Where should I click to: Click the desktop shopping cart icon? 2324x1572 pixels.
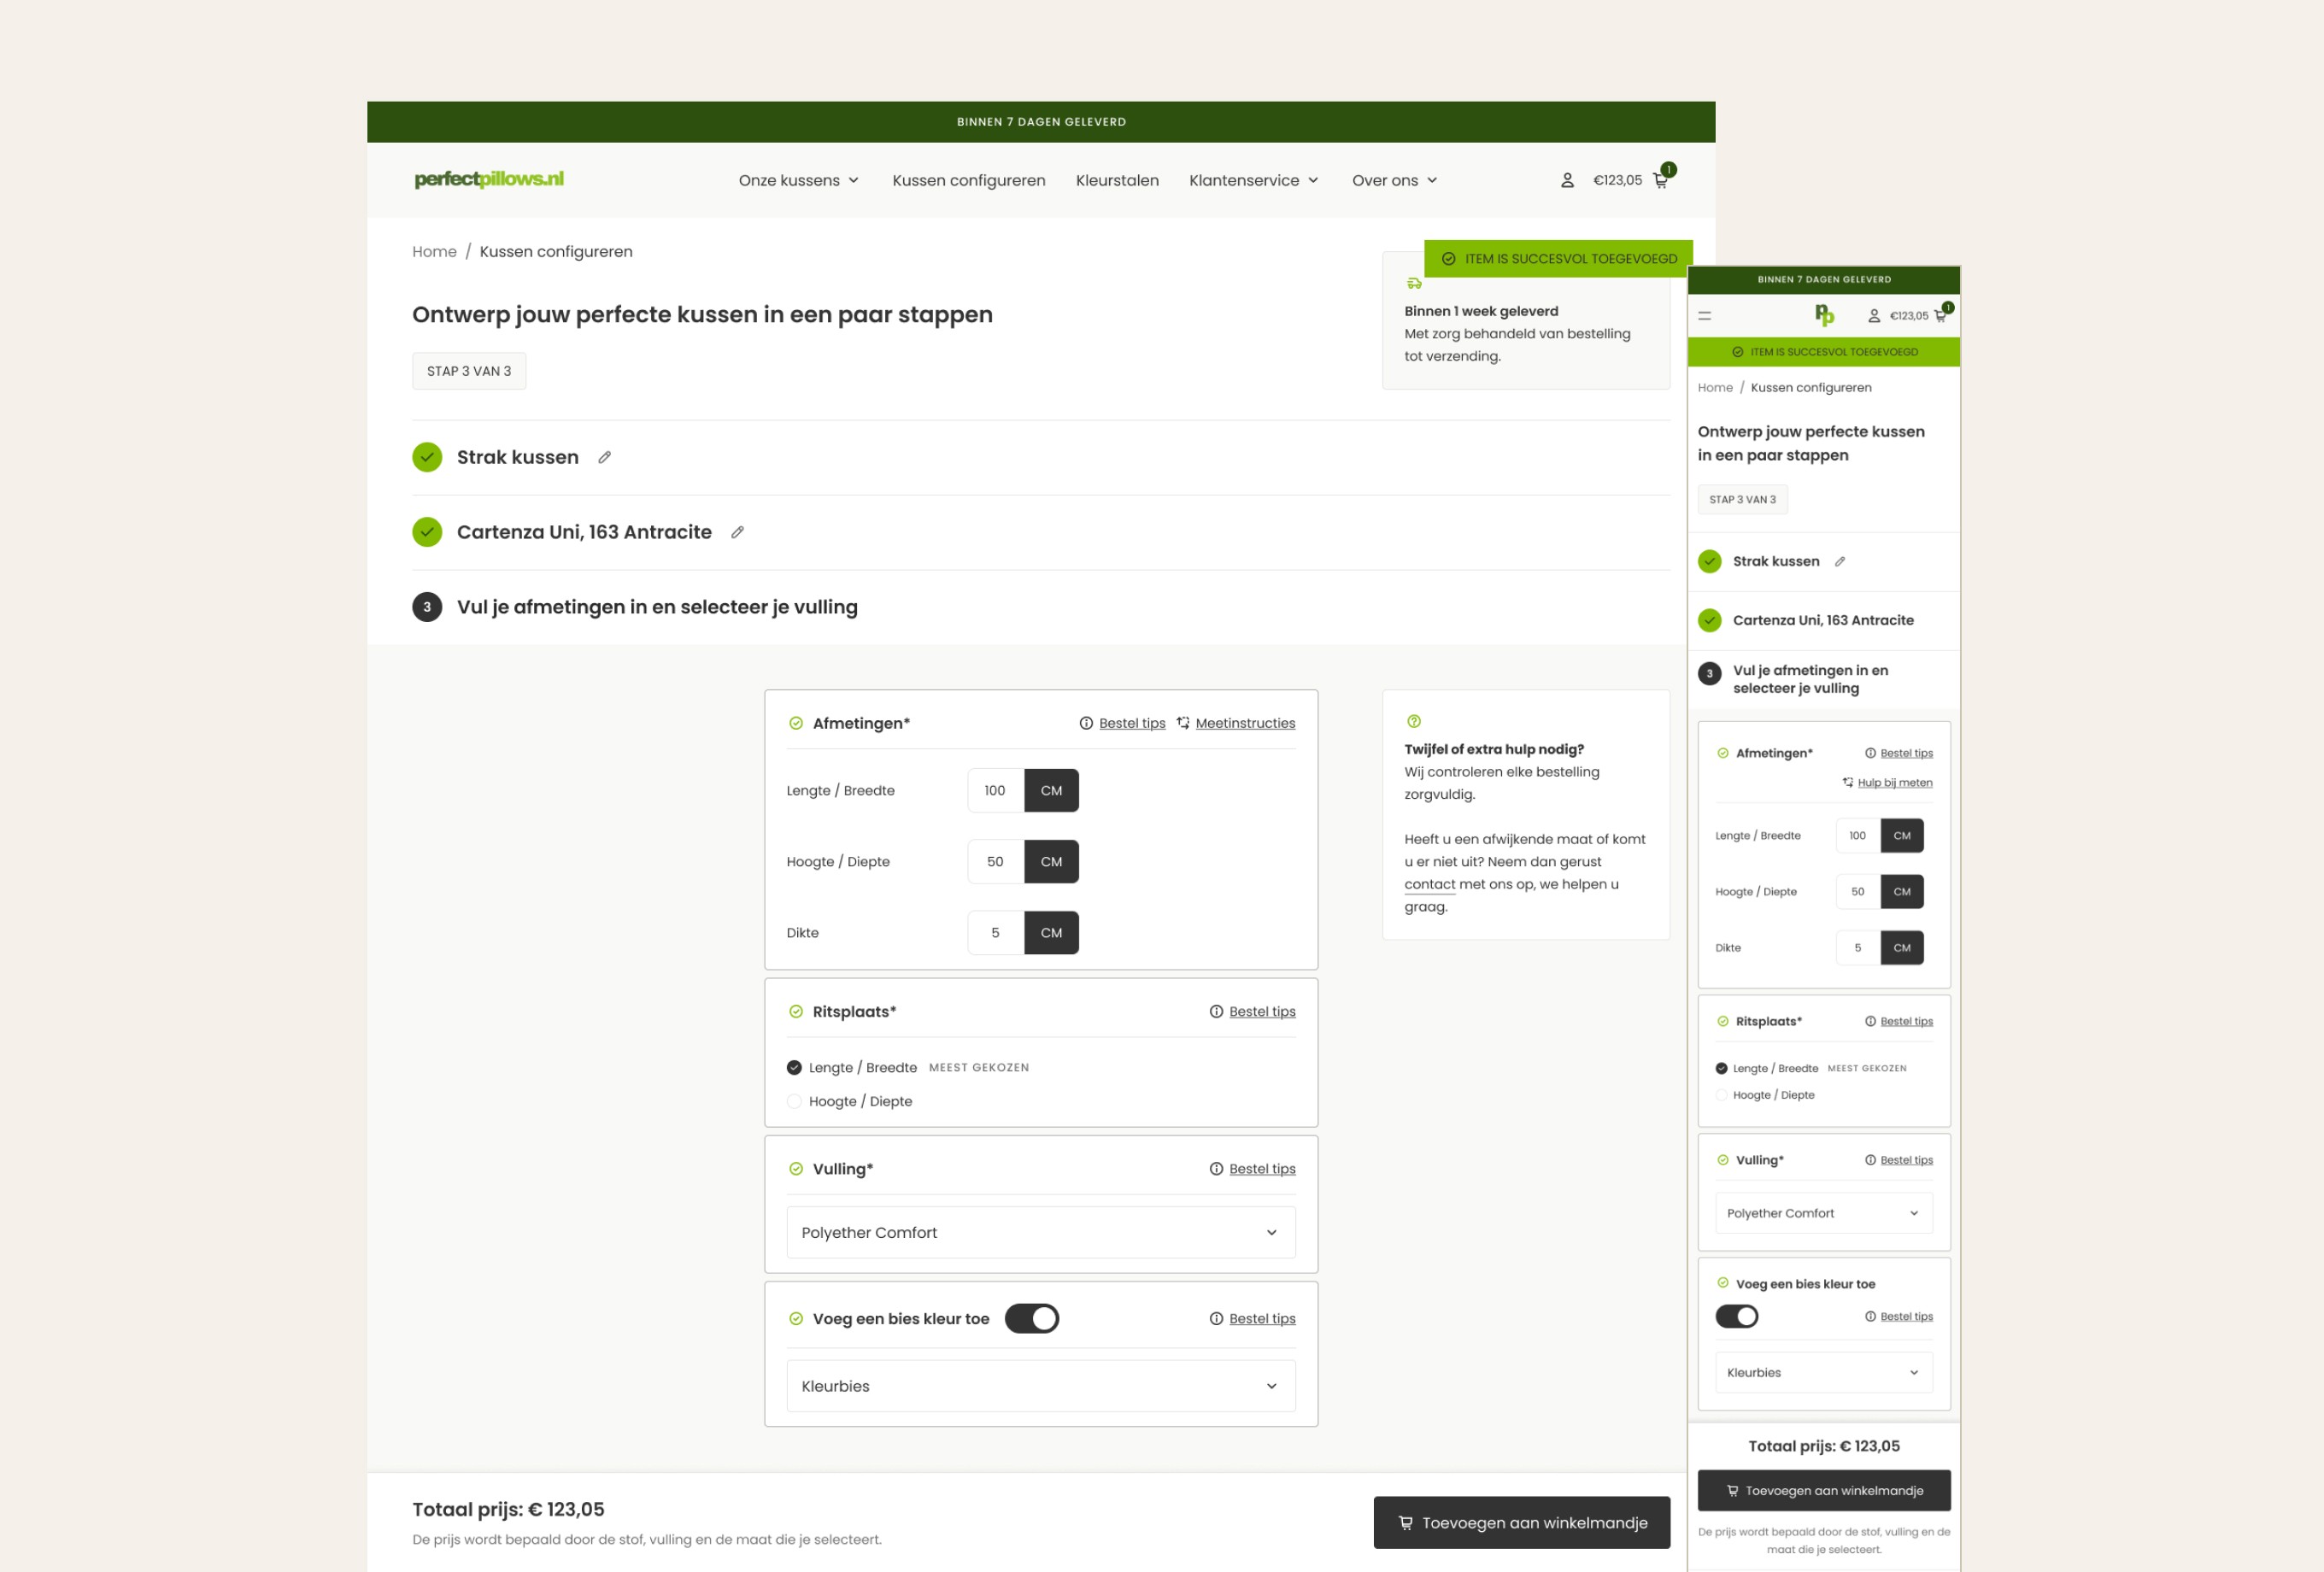pos(1660,181)
